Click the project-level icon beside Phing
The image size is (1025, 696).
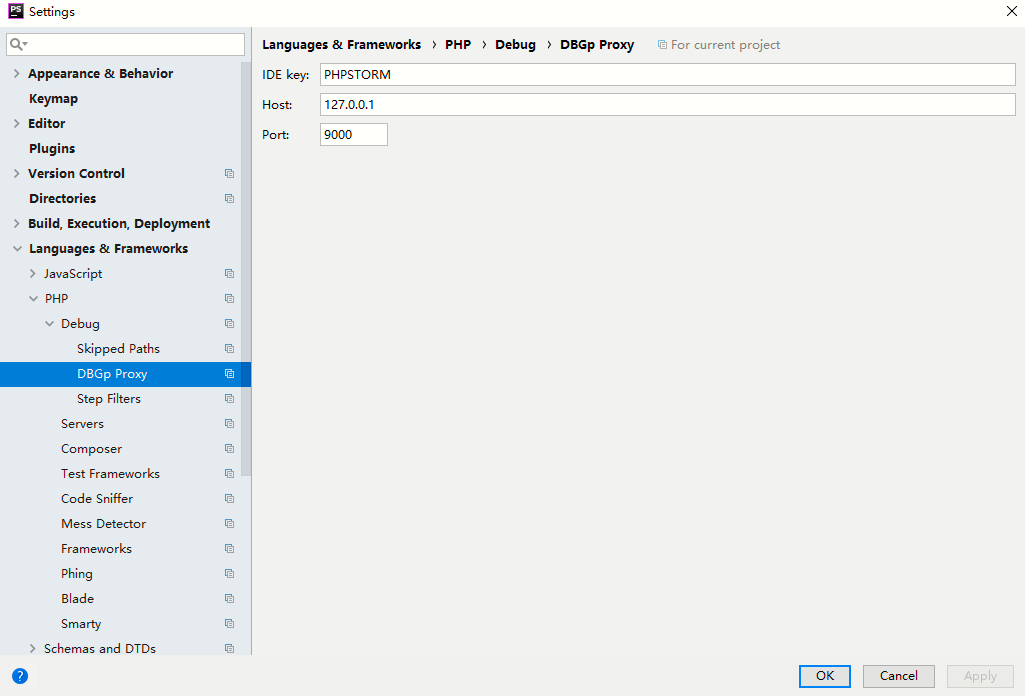229,574
